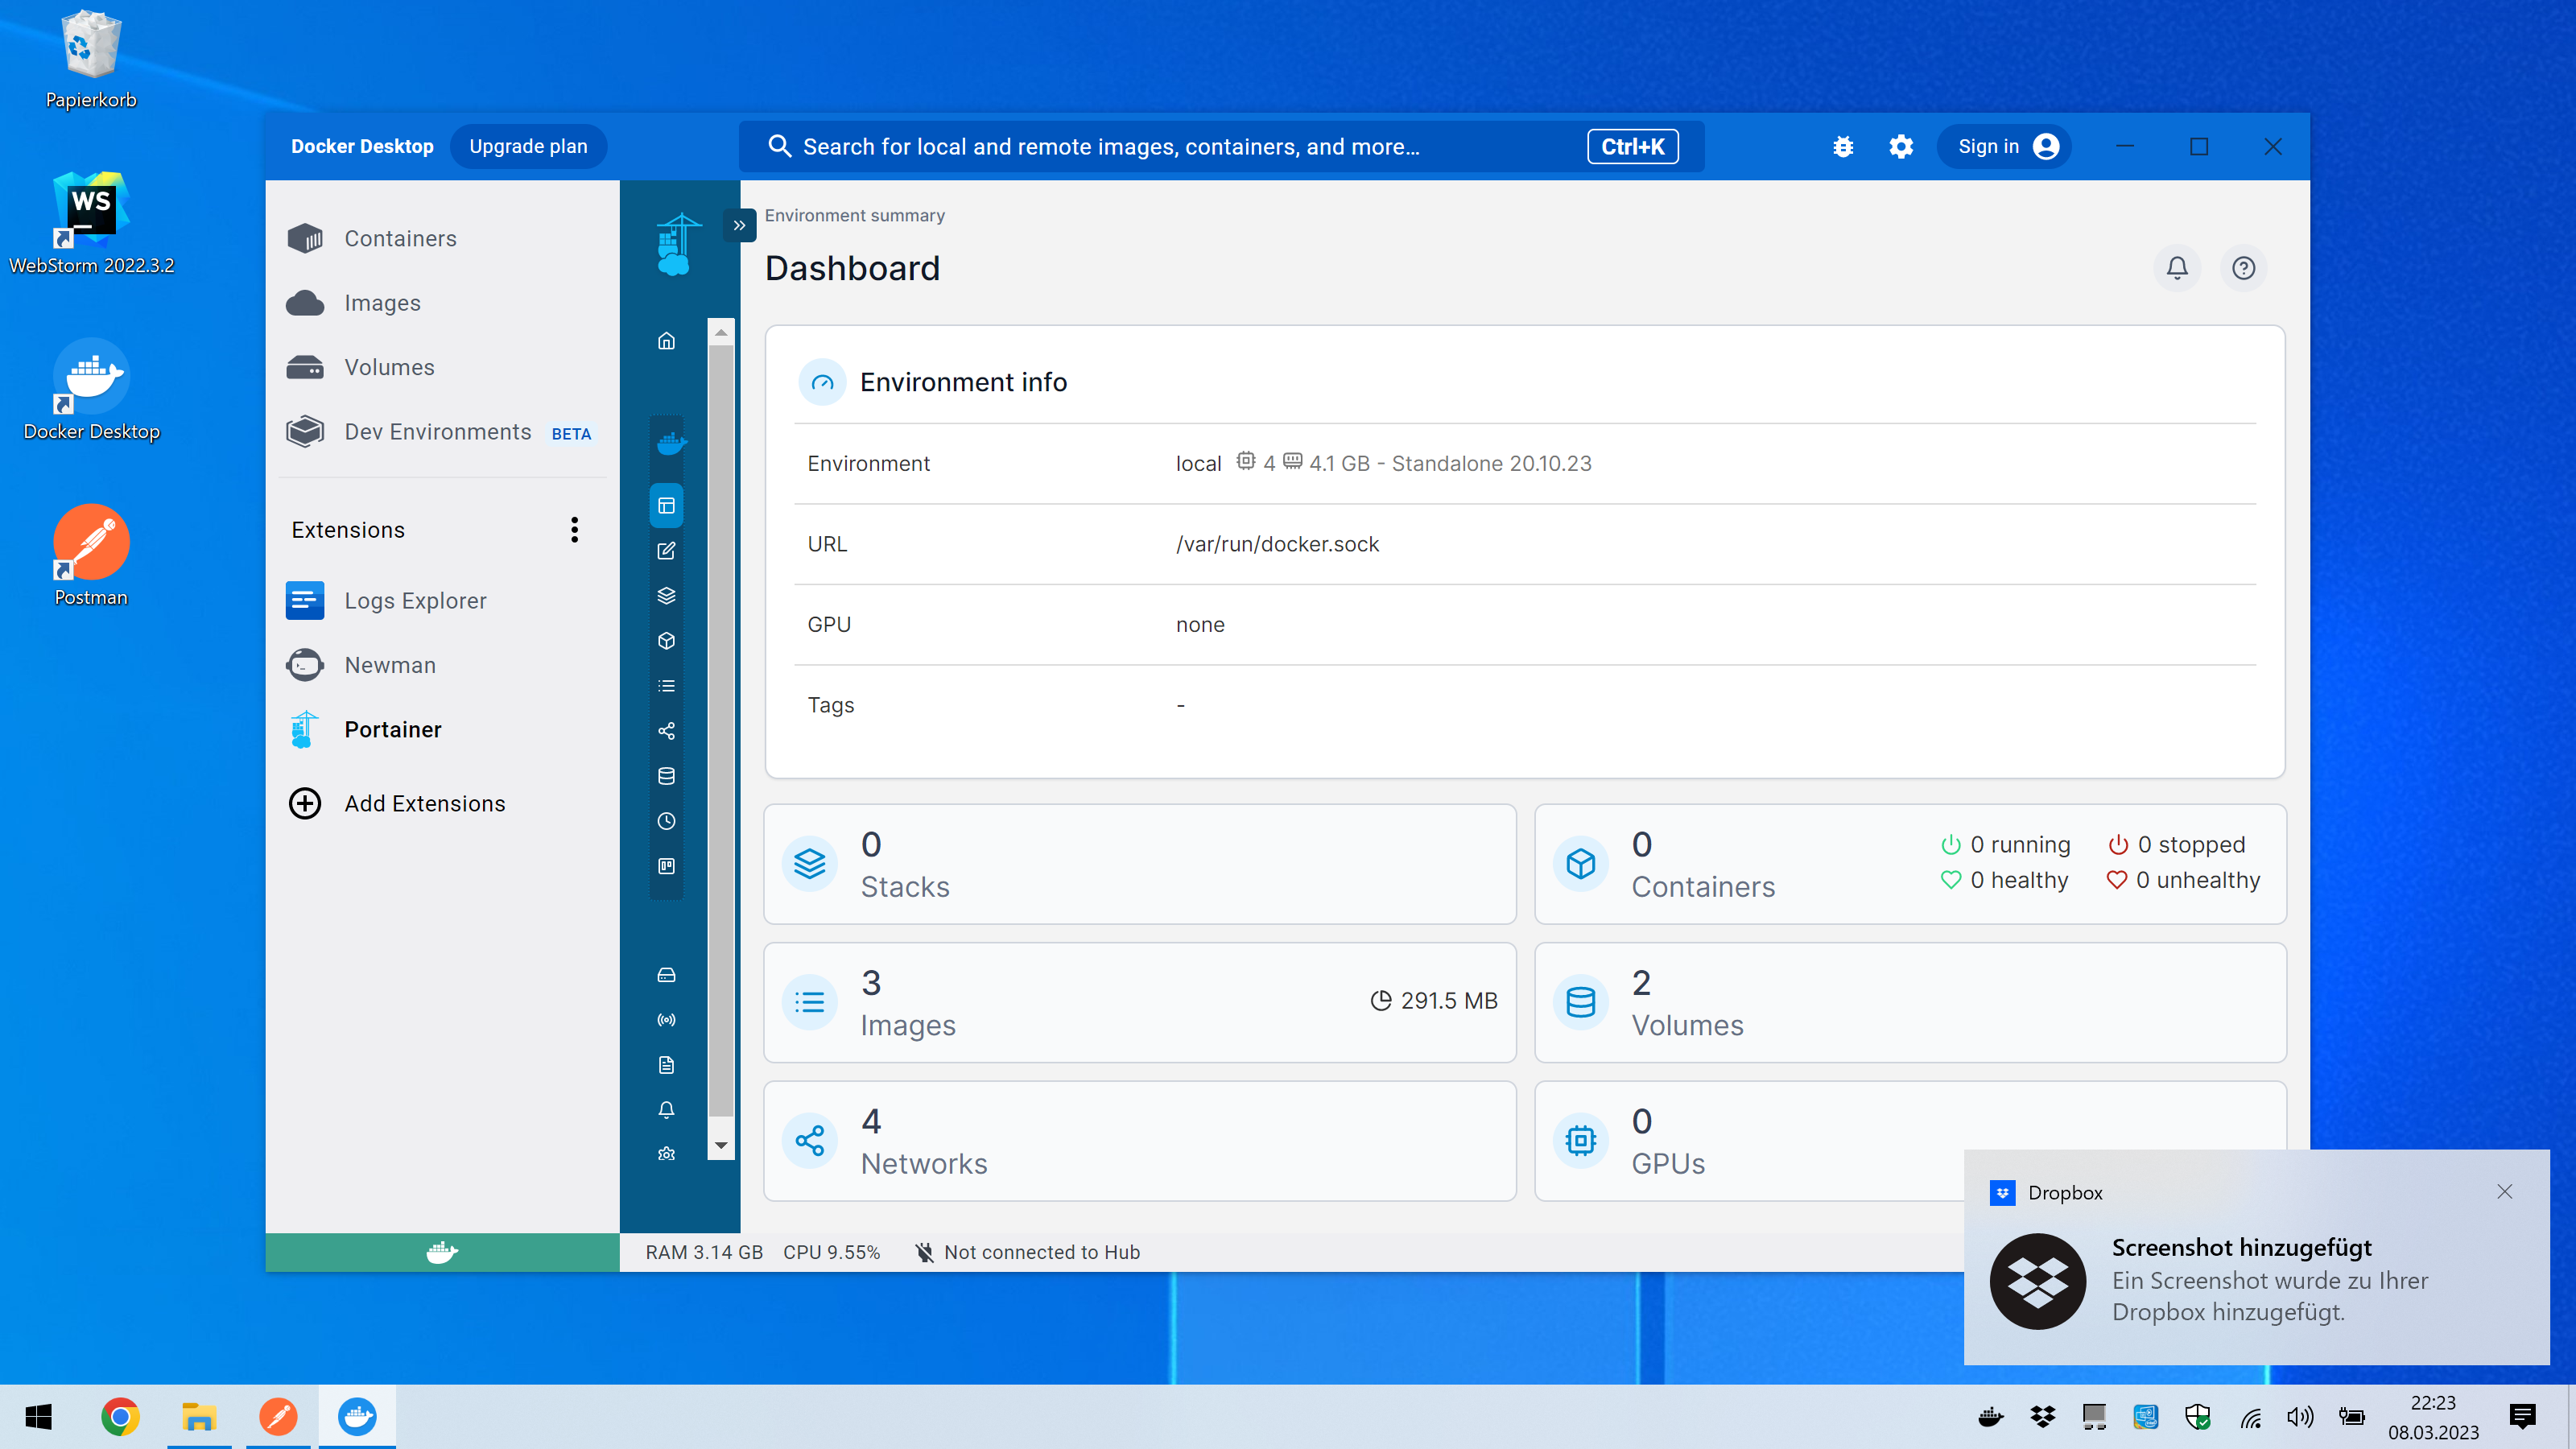The width and height of the screenshot is (2576, 1449).
Task: Open Portainer settings via gear icon
Action: click(666, 1153)
